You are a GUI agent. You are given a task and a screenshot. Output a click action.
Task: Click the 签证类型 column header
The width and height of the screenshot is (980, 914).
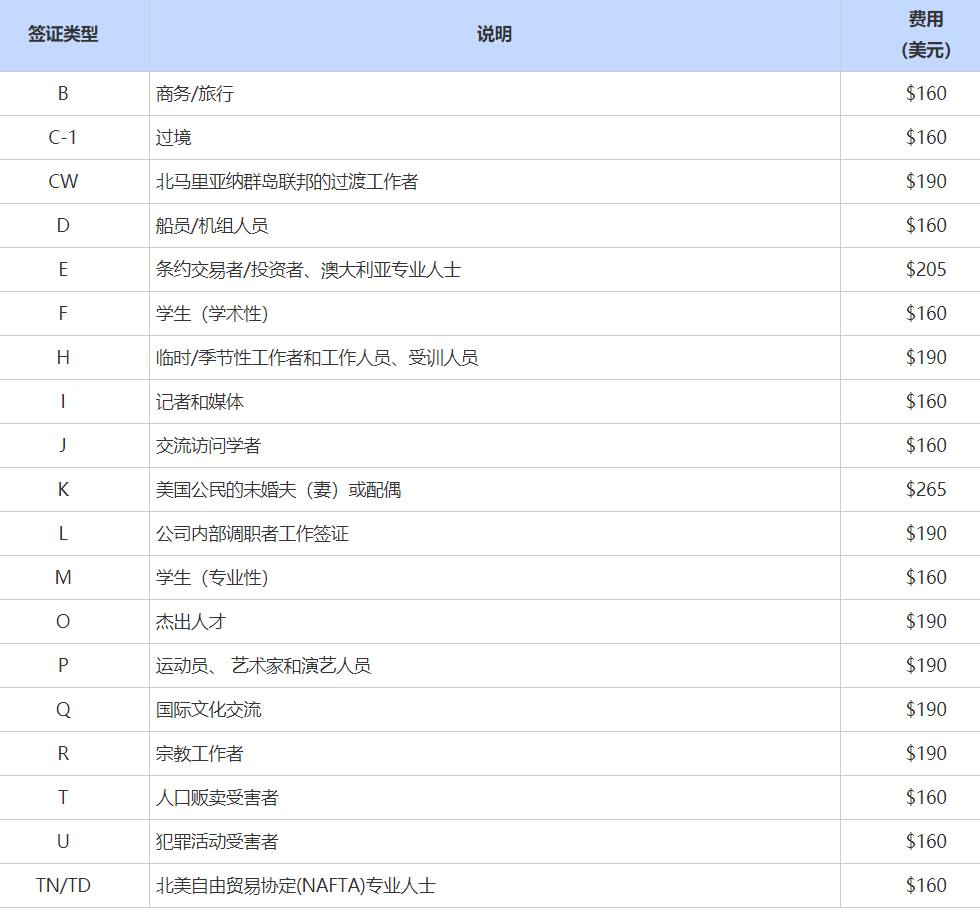63,35
